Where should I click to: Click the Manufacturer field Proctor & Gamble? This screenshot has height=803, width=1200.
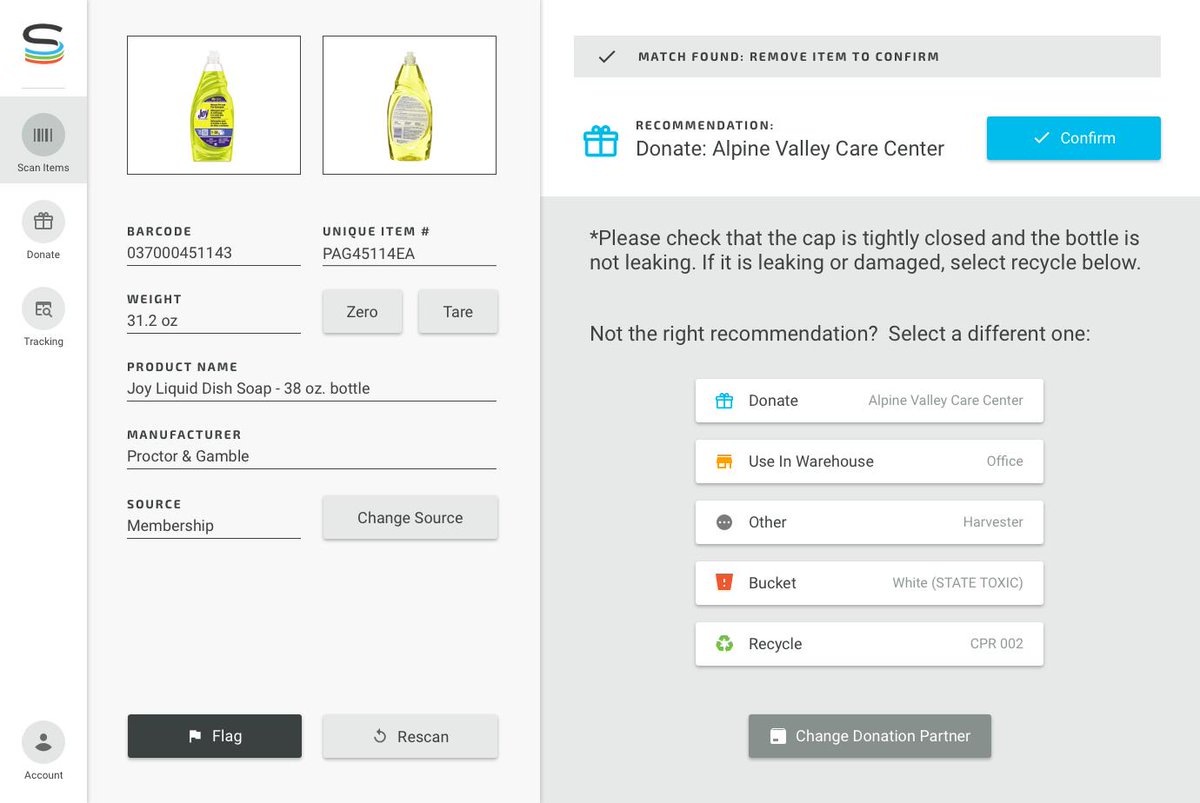pyautogui.click(x=311, y=456)
